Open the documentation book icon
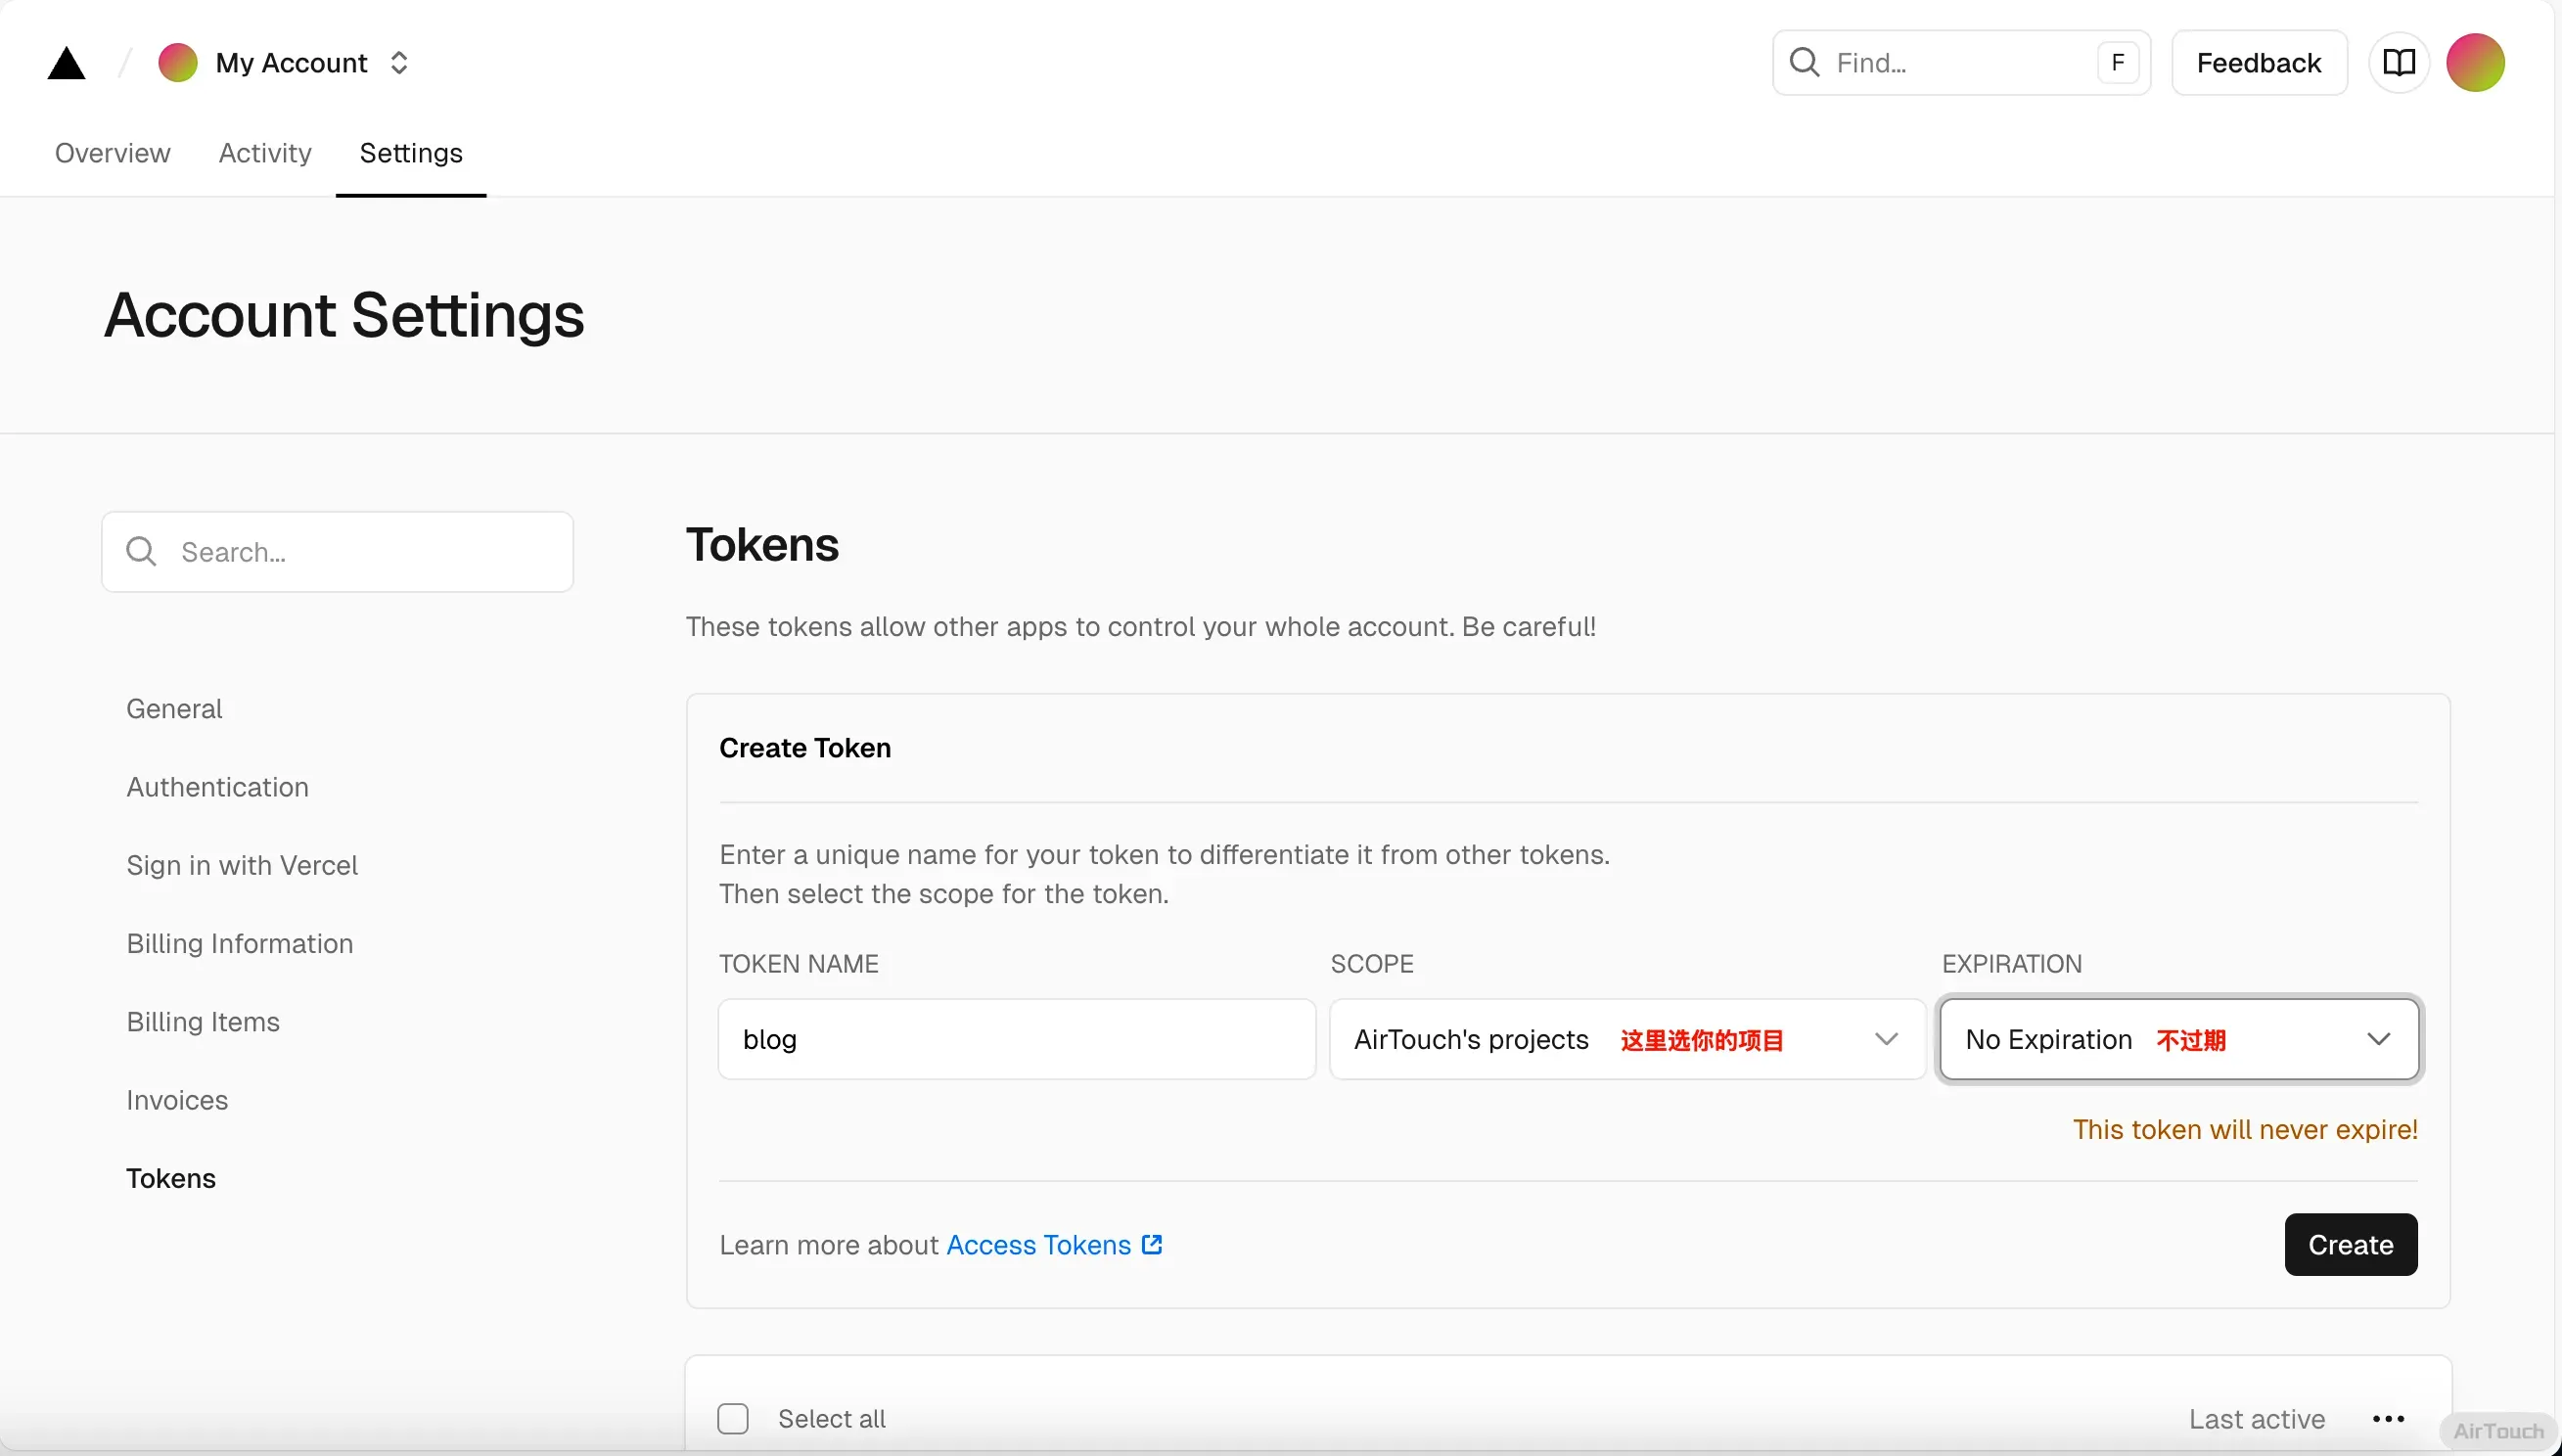The height and width of the screenshot is (1456, 2562). point(2398,63)
